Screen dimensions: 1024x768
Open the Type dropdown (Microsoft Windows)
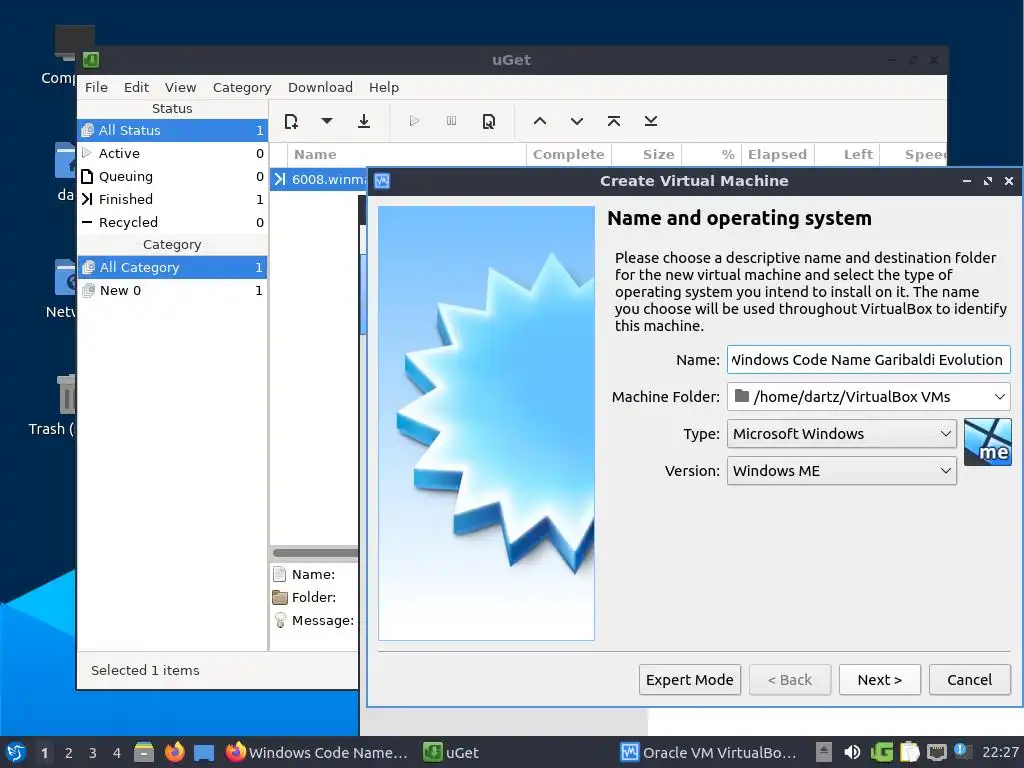pyautogui.click(x=842, y=434)
